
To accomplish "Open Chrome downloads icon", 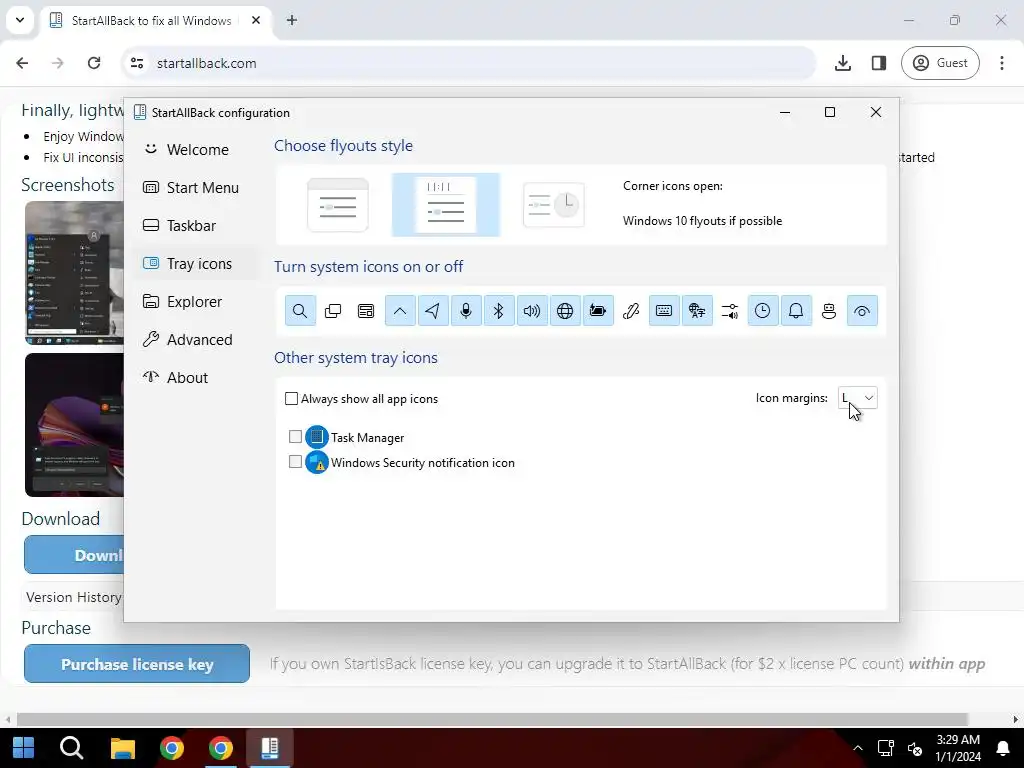I will [843, 63].
